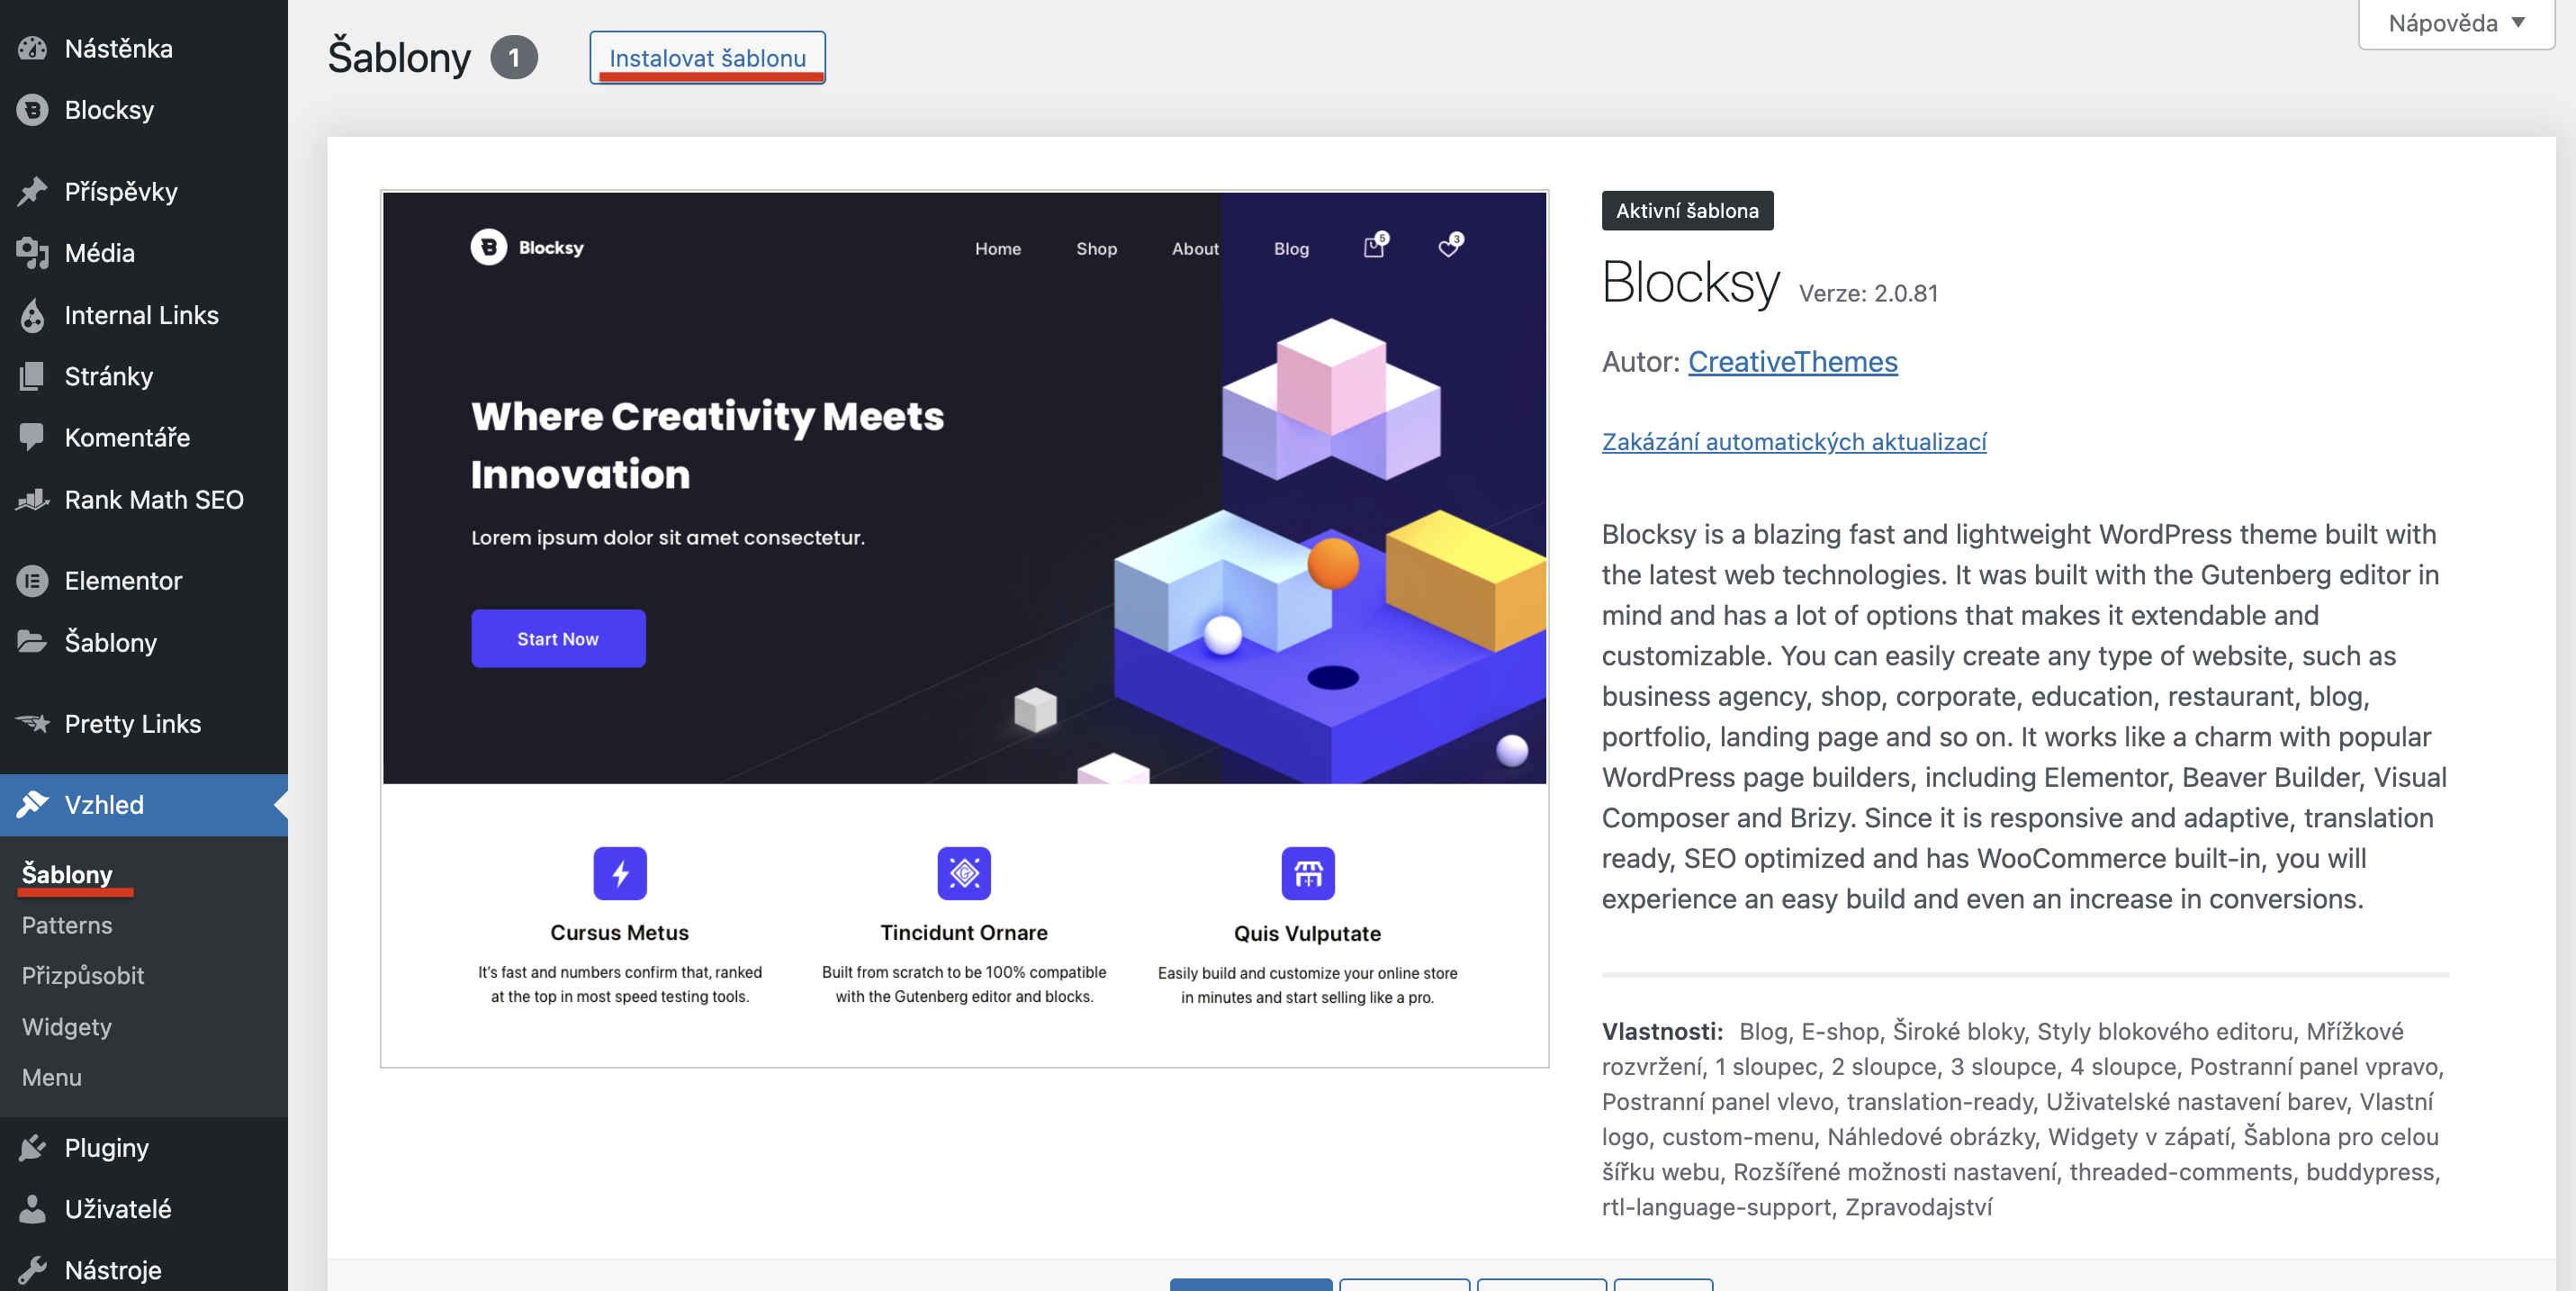Click the wishlist heart icon in preview
The height and width of the screenshot is (1291, 2576).
point(1450,246)
